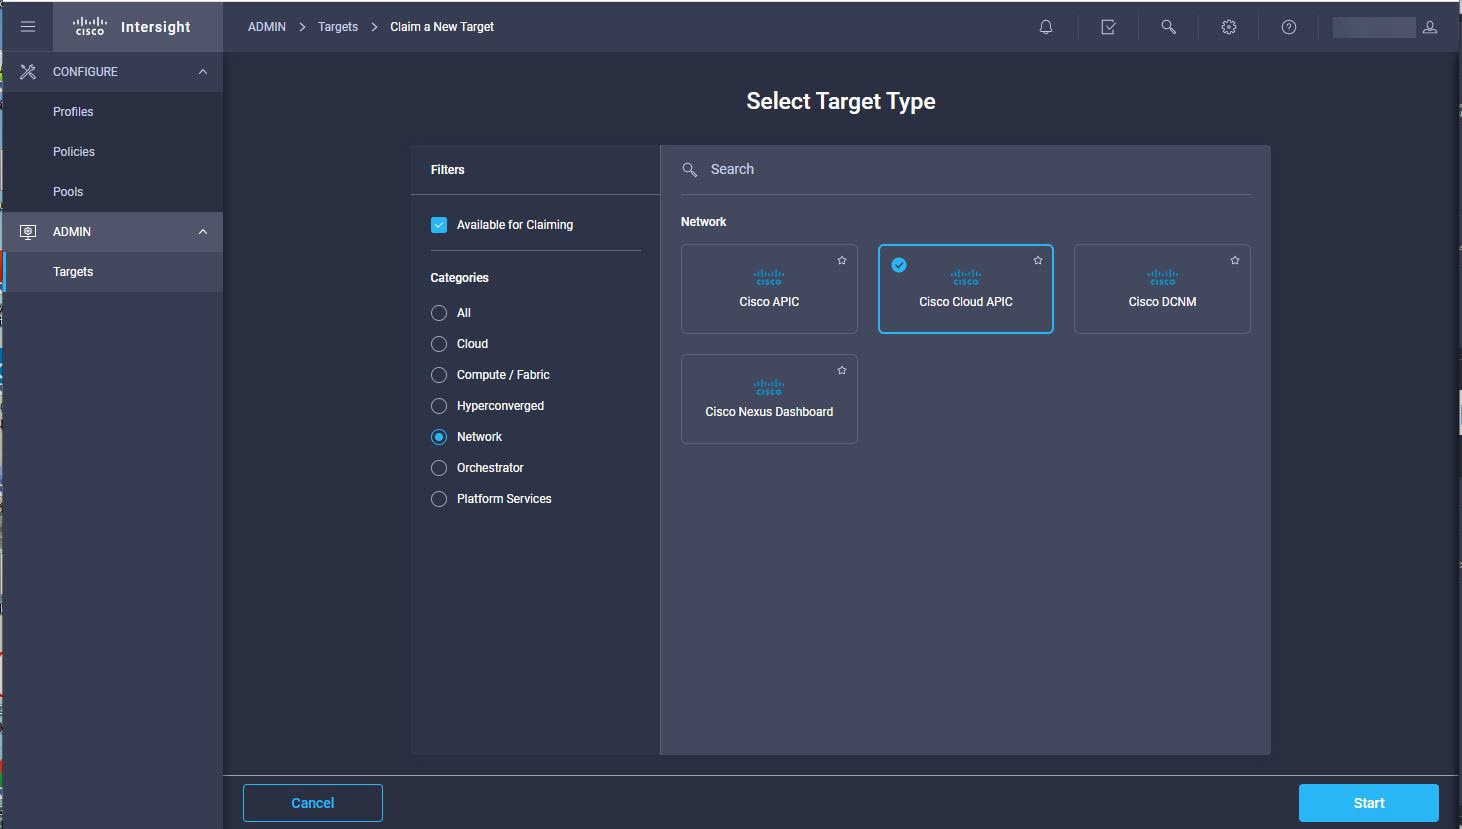Favorite the Cisco Nexus Dashboard star
Screen dimensions: 1462x829
(x=842, y=370)
